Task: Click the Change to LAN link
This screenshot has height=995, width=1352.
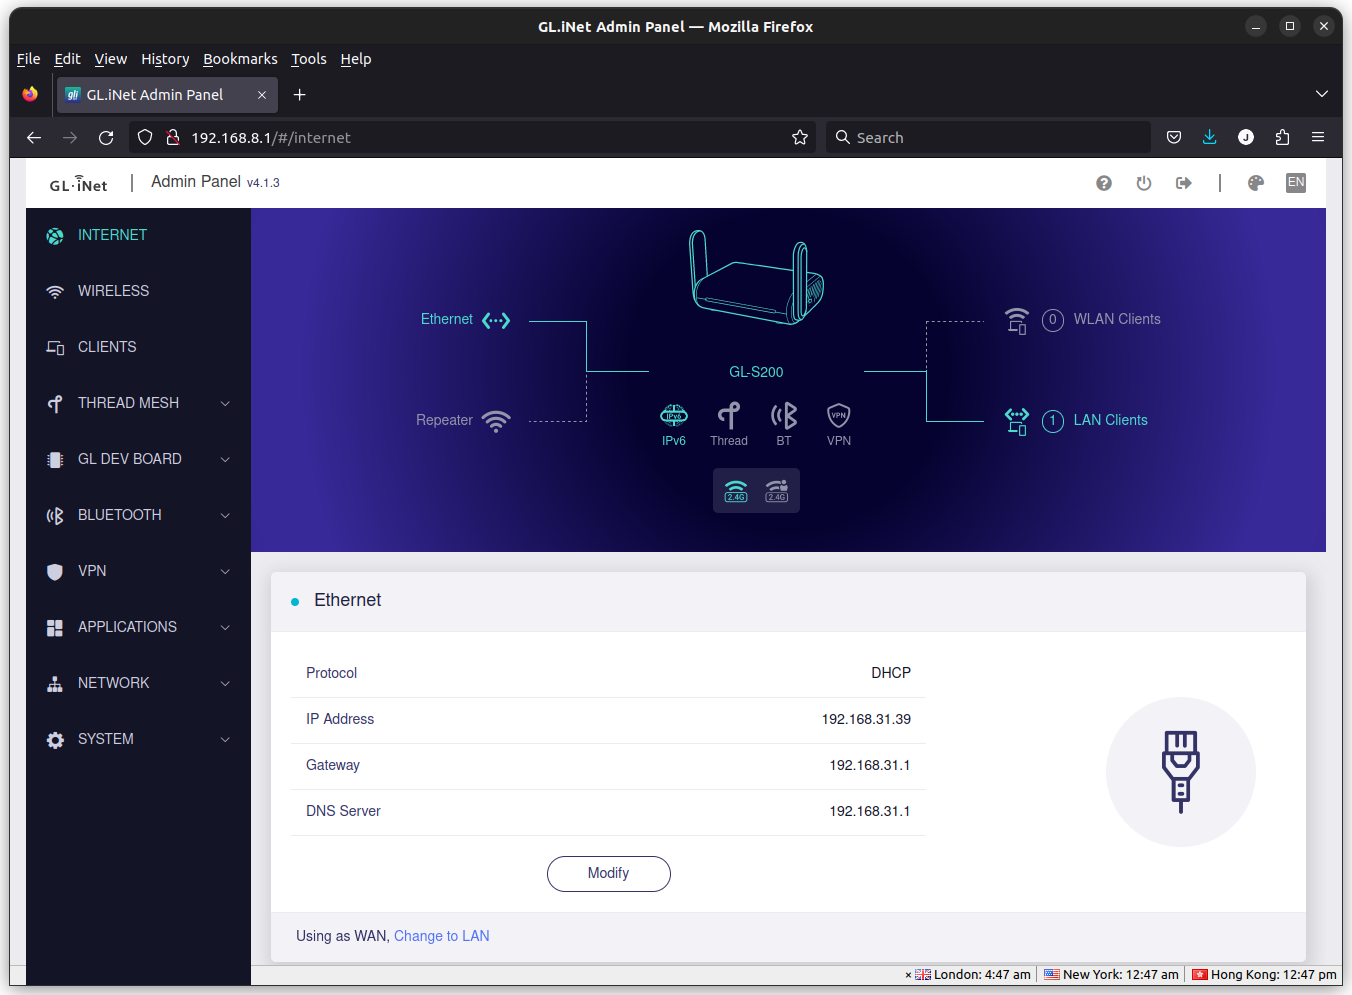Action: (x=442, y=936)
